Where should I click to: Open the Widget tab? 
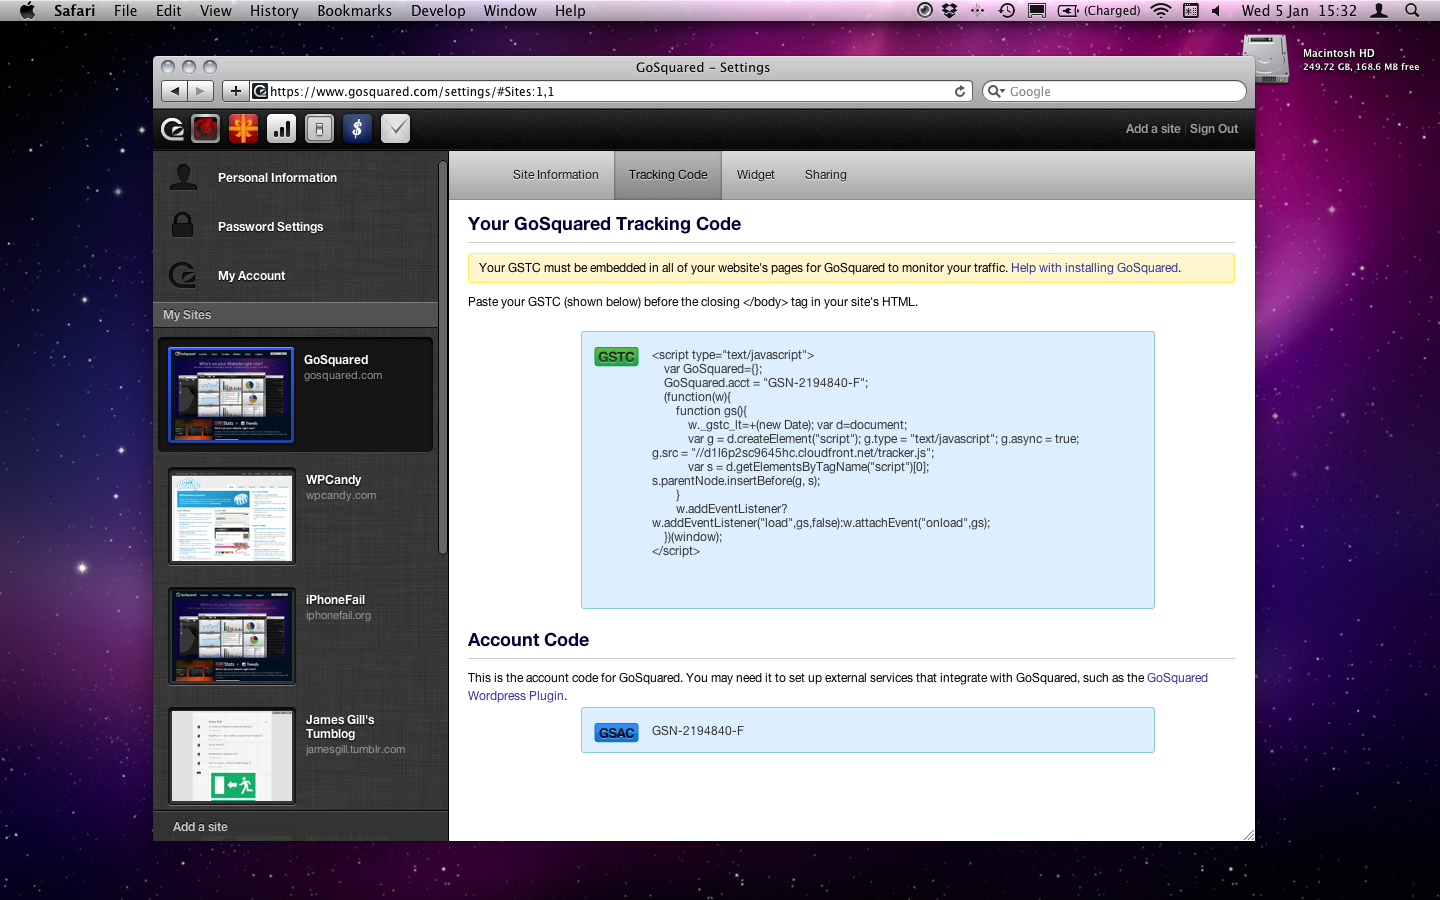click(x=756, y=175)
